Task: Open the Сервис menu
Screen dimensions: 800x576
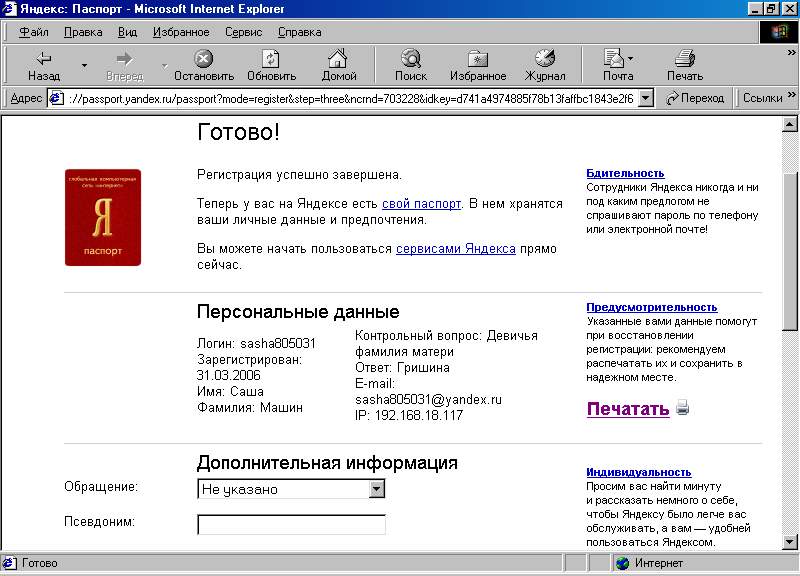Action: (244, 32)
